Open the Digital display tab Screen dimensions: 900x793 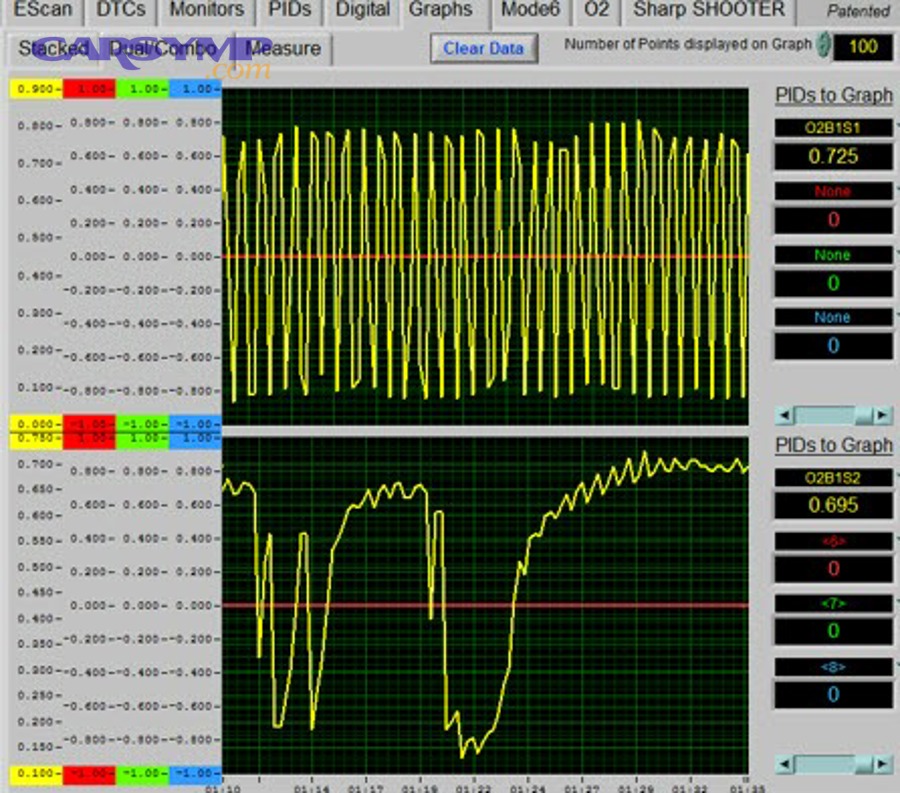[x=361, y=11]
